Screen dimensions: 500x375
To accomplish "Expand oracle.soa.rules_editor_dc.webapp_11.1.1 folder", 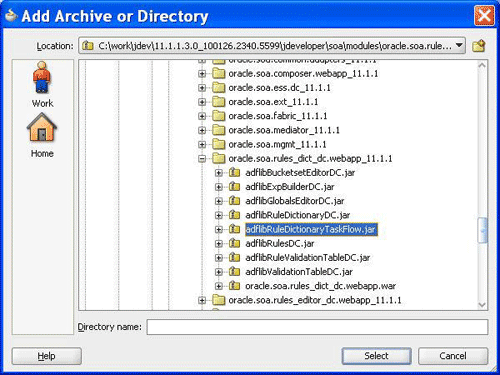I will click(x=202, y=300).
